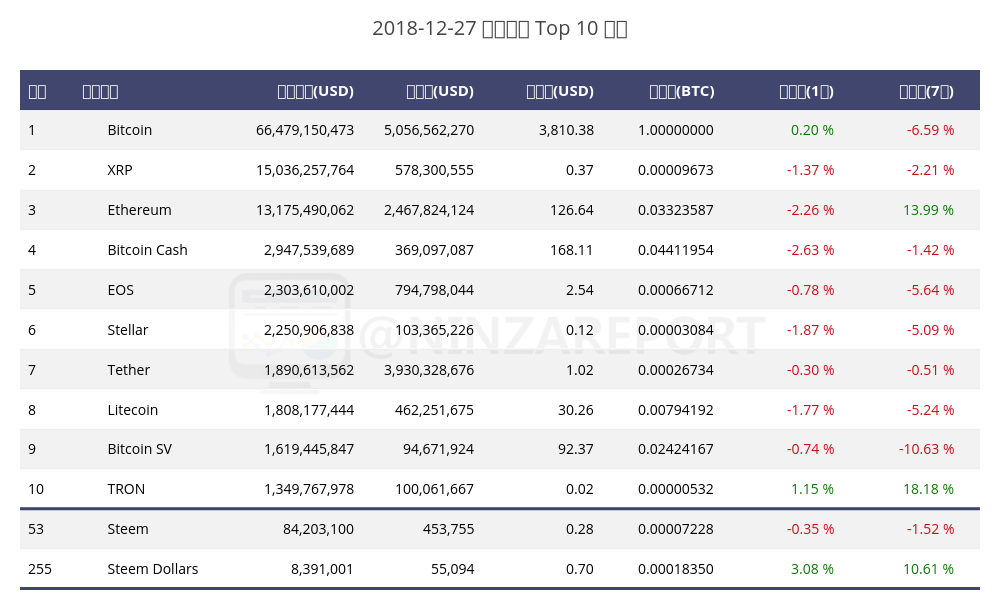1000x610 pixels.
Task: Select Tether's USD price 1.02
Action: [x=580, y=370]
